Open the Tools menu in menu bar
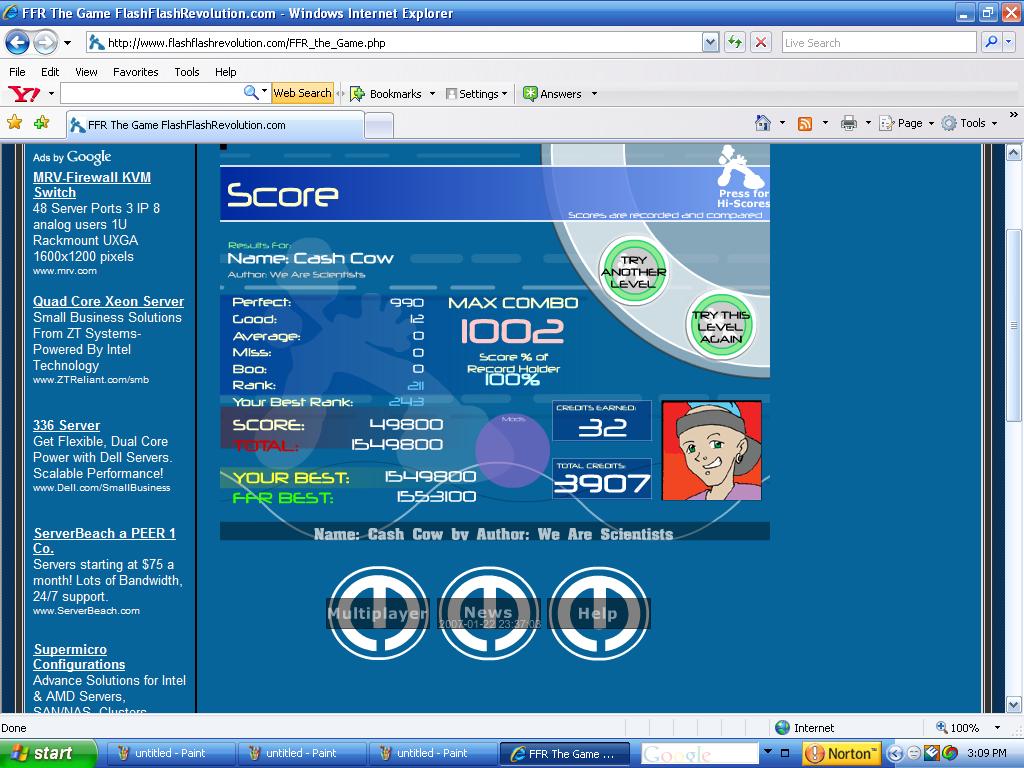 [x=187, y=72]
